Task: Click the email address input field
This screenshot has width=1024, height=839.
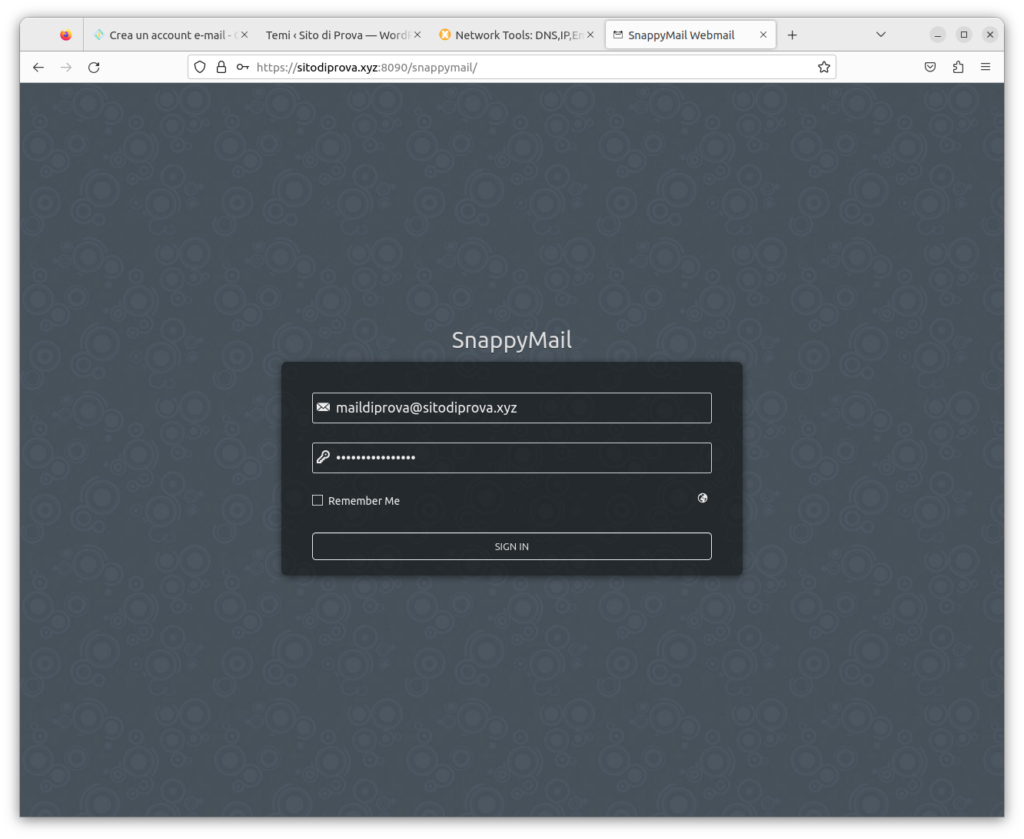Action: [x=520, y=408]
